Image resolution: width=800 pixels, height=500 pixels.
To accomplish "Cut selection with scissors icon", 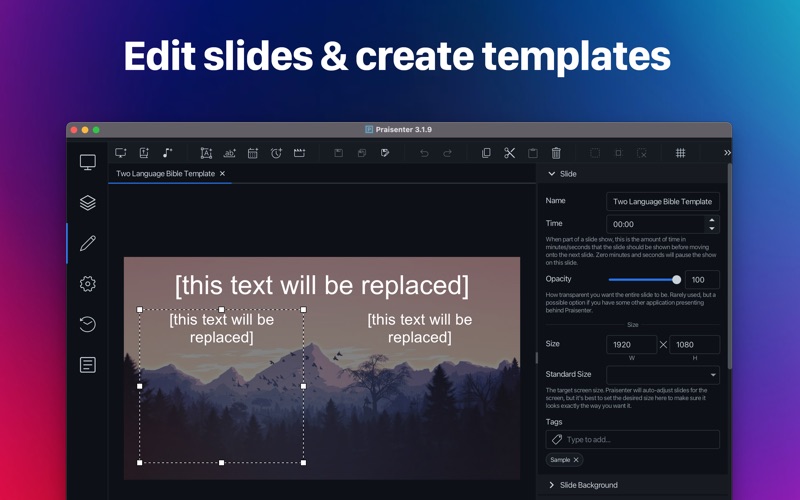I will pyautogui.click(x=509, y=153).
